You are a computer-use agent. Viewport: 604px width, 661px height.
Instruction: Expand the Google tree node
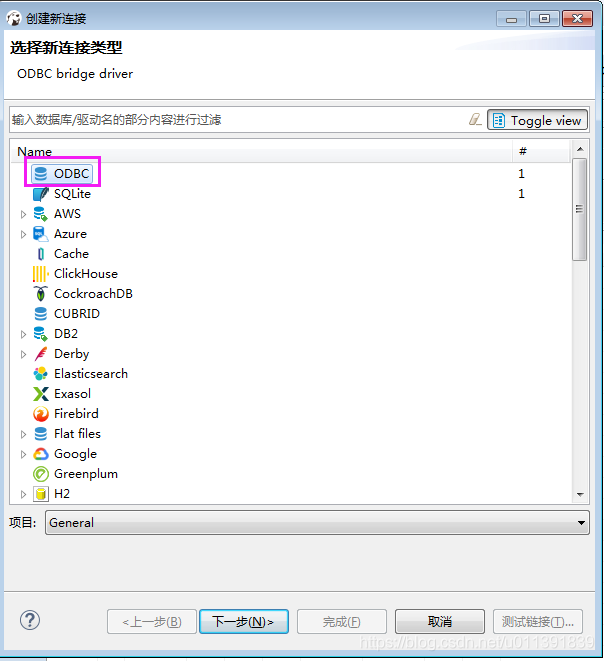[23, 454]
